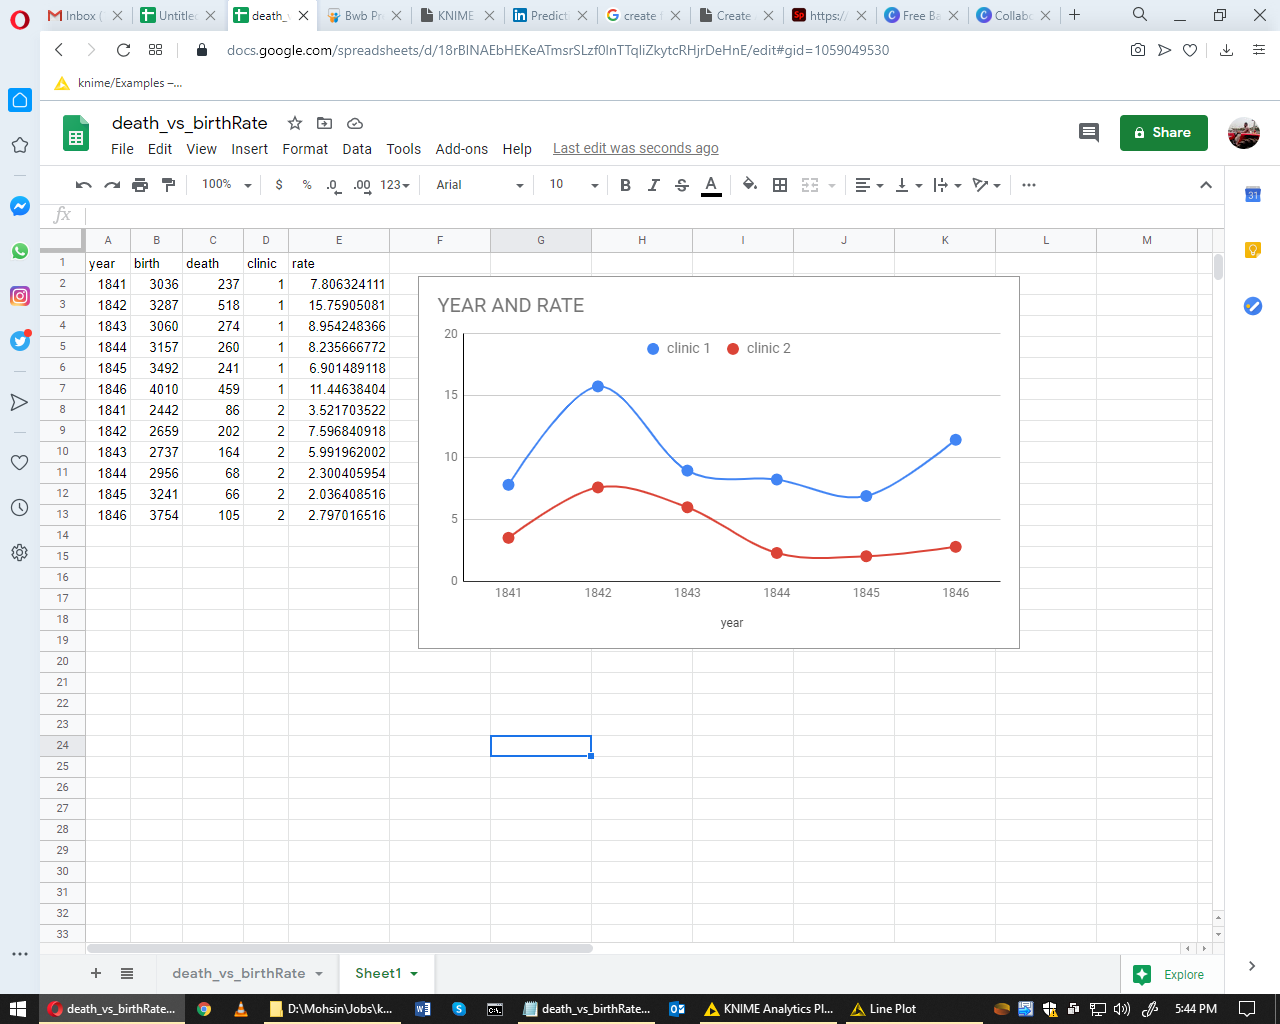The image size is (1280, 1024).
Task: Open the Arial font dropdown
Action: 479,185
